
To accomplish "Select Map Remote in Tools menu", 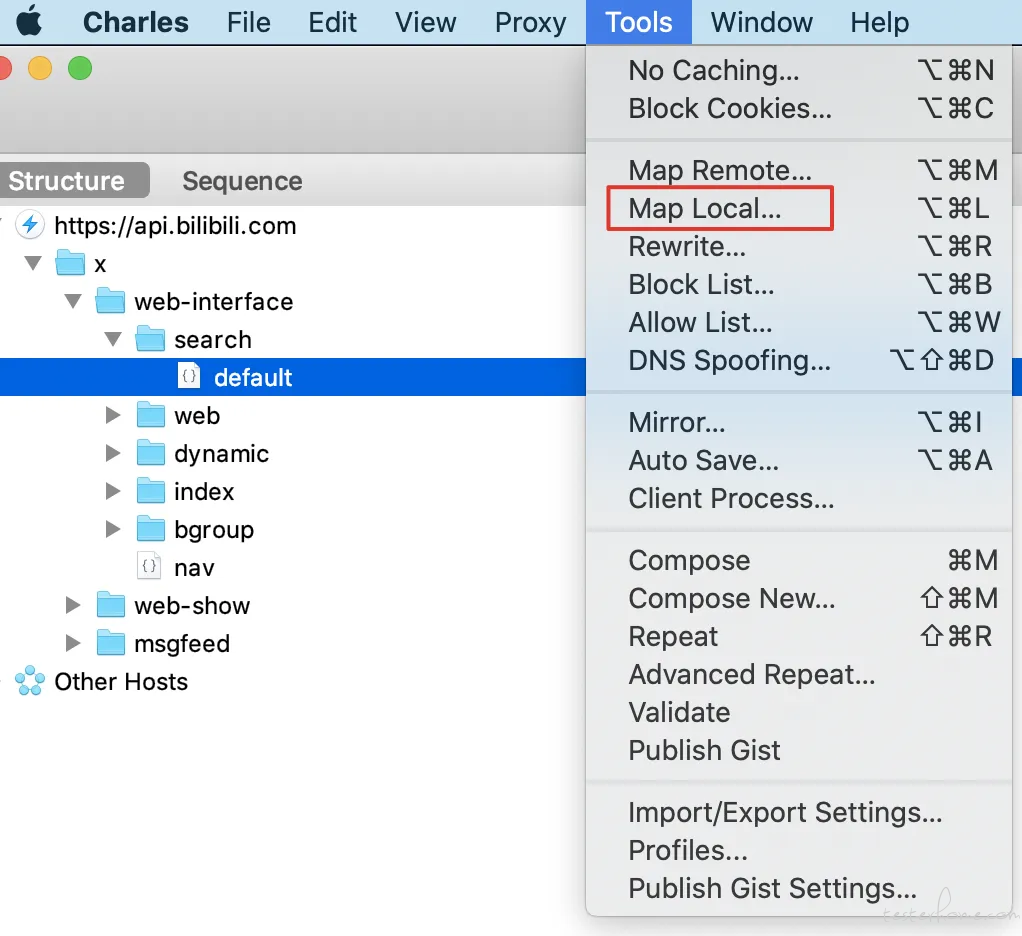I will tap(799, 170).
